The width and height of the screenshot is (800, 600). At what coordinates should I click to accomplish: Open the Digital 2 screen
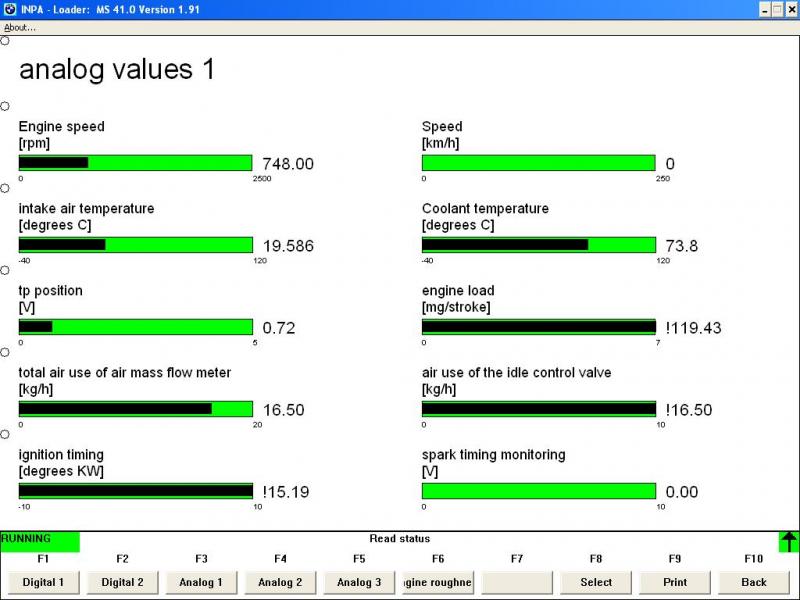coord(123,582)
